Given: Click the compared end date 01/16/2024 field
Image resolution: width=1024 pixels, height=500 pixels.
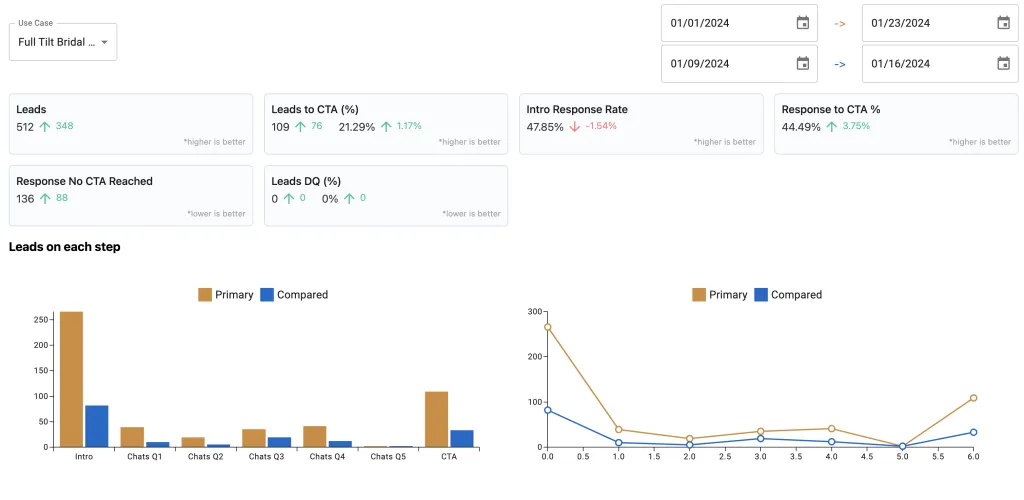Looking at the screenshot, I should pyautogui.click(x=940, y=63).
